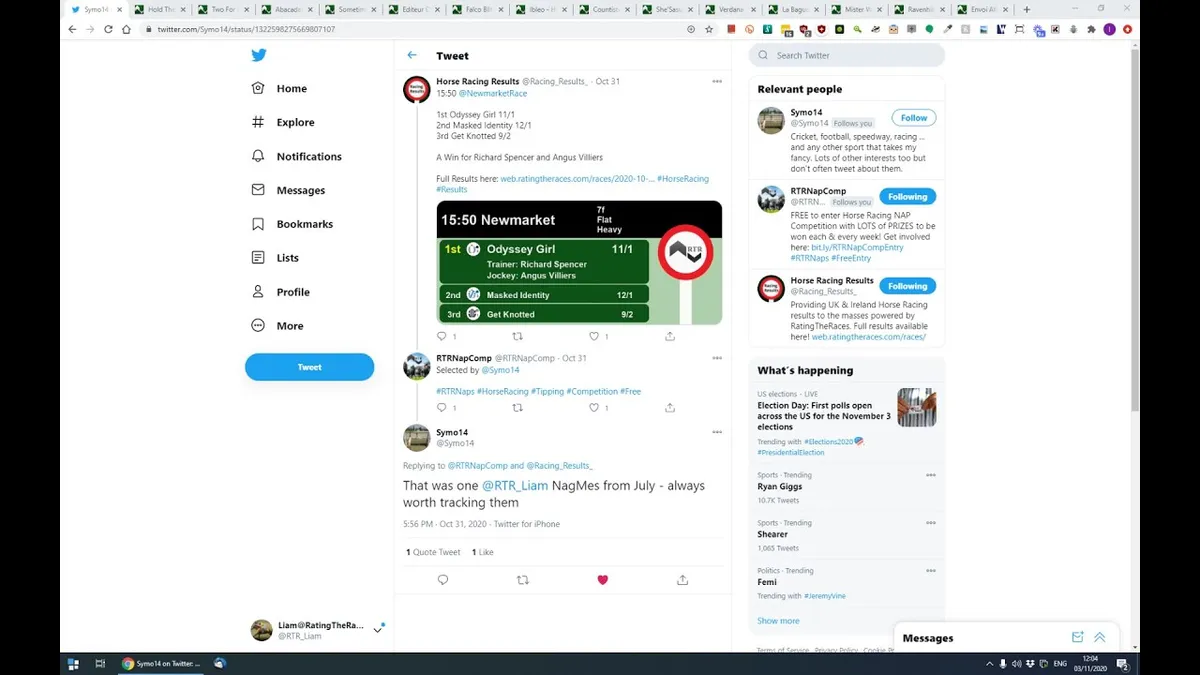Viewport: 1200px width, 675px height.
Task: Reply to Symo14's tweet with comment icon
Action: click(443, 580)
